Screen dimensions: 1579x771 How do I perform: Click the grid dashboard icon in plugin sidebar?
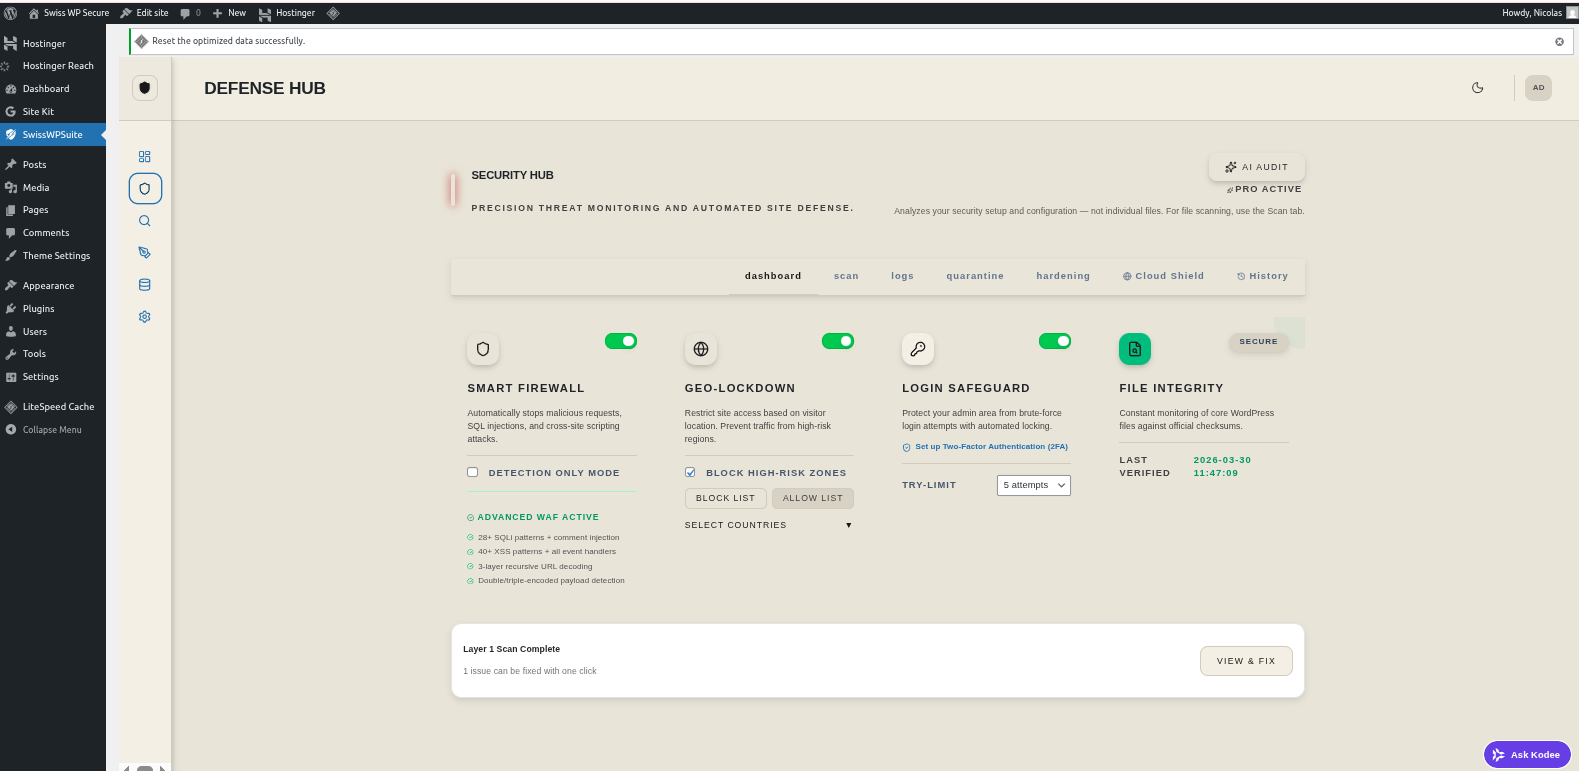(x=145, y=157)
